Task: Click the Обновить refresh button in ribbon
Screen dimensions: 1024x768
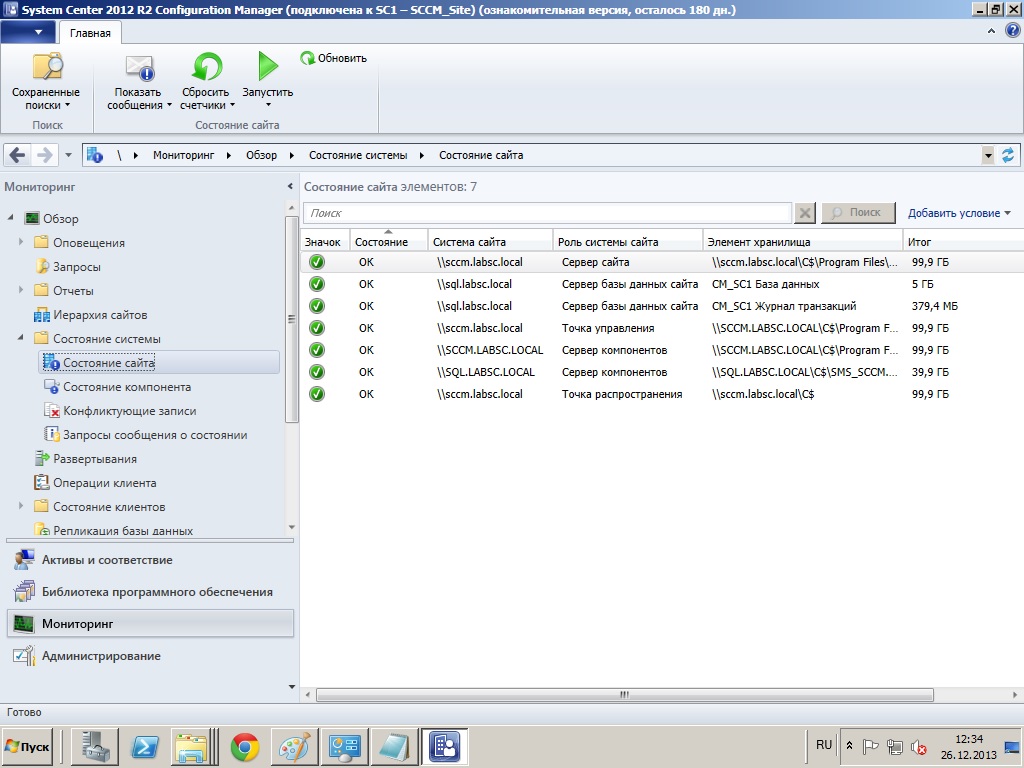Action: click(x=334, y=58)
